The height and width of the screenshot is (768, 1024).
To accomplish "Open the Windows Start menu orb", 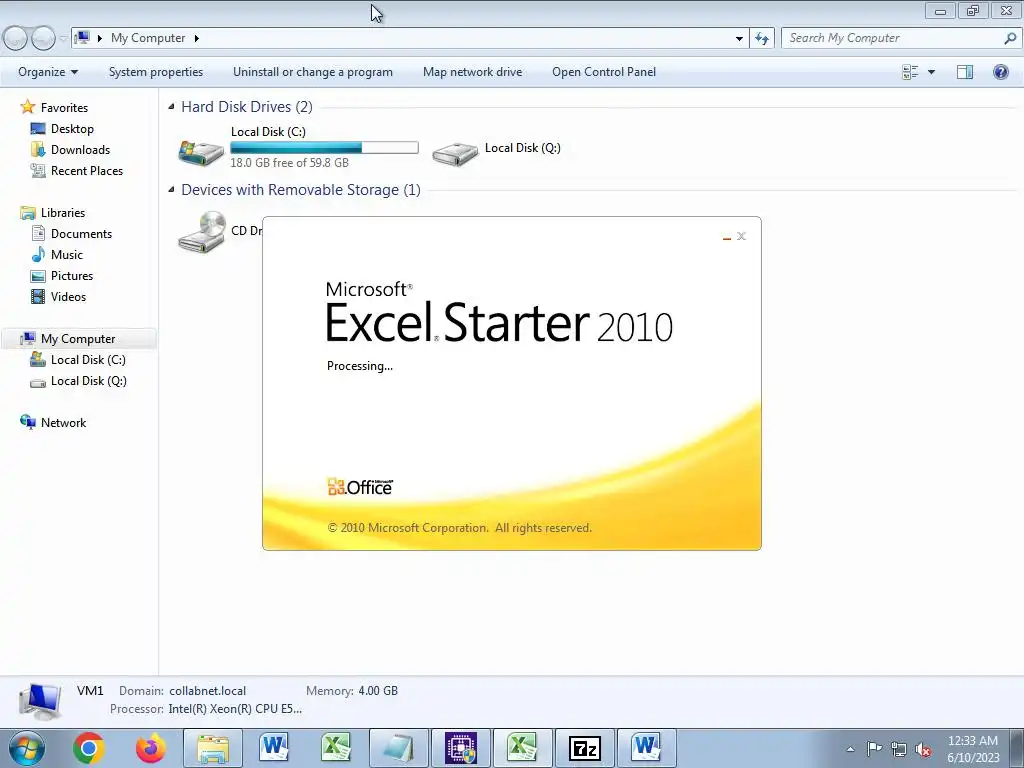I will [x=27, y=748].
